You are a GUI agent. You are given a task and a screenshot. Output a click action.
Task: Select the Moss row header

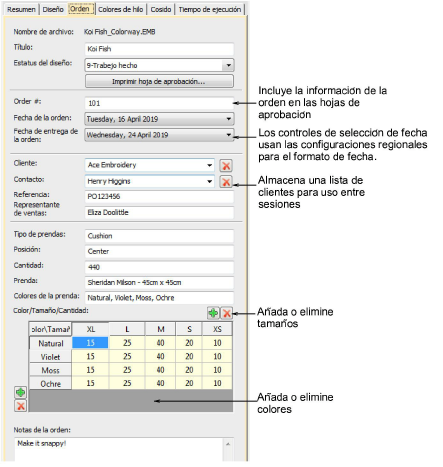click(51, 370)
